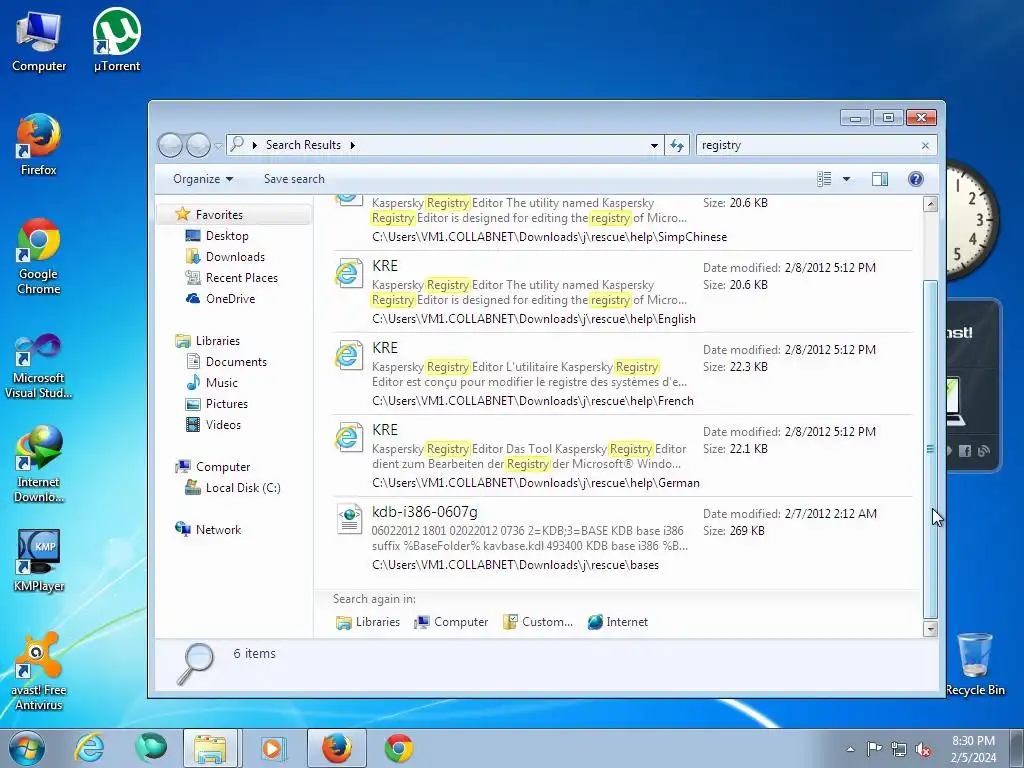
Task: Open the Windows Start menu
Action: pyautogui.click(x=27, y=748)
